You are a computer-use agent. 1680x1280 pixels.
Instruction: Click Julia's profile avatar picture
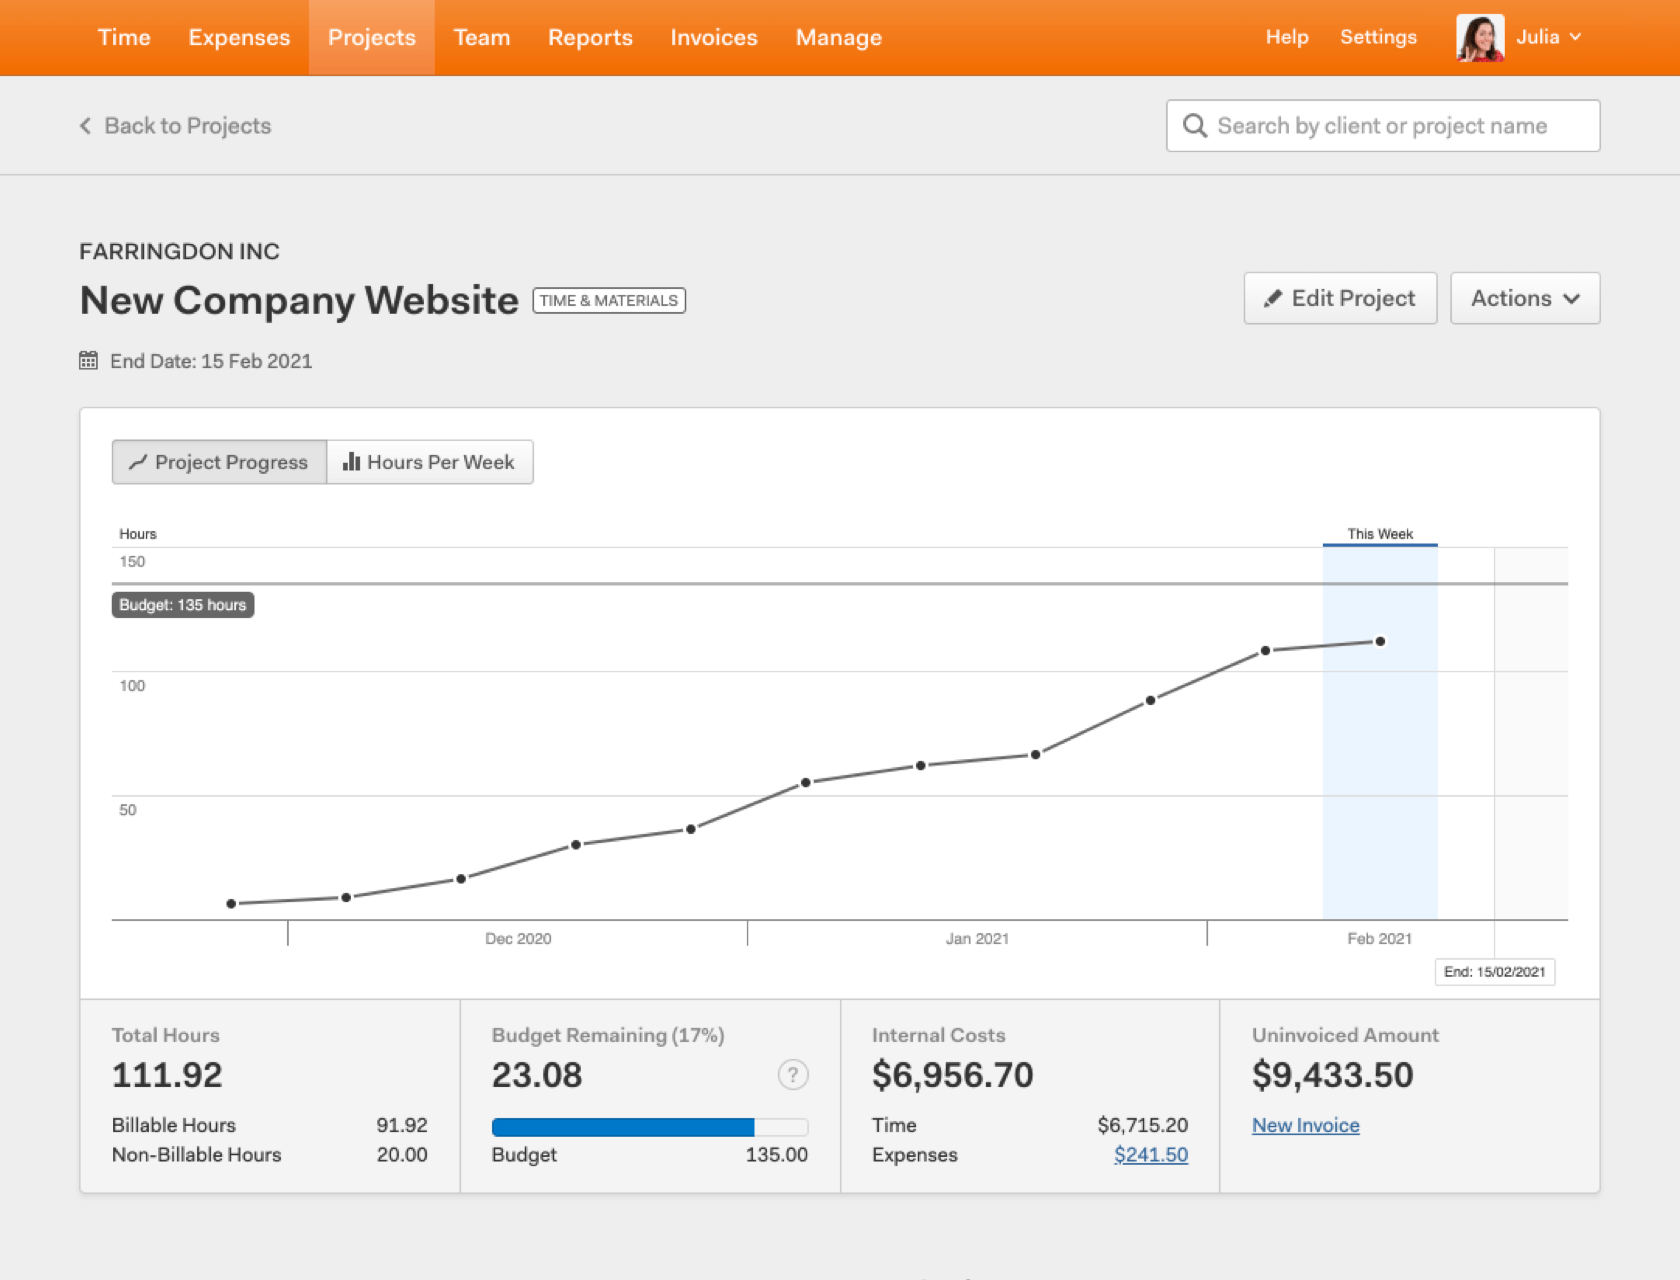pos(1480,37)
